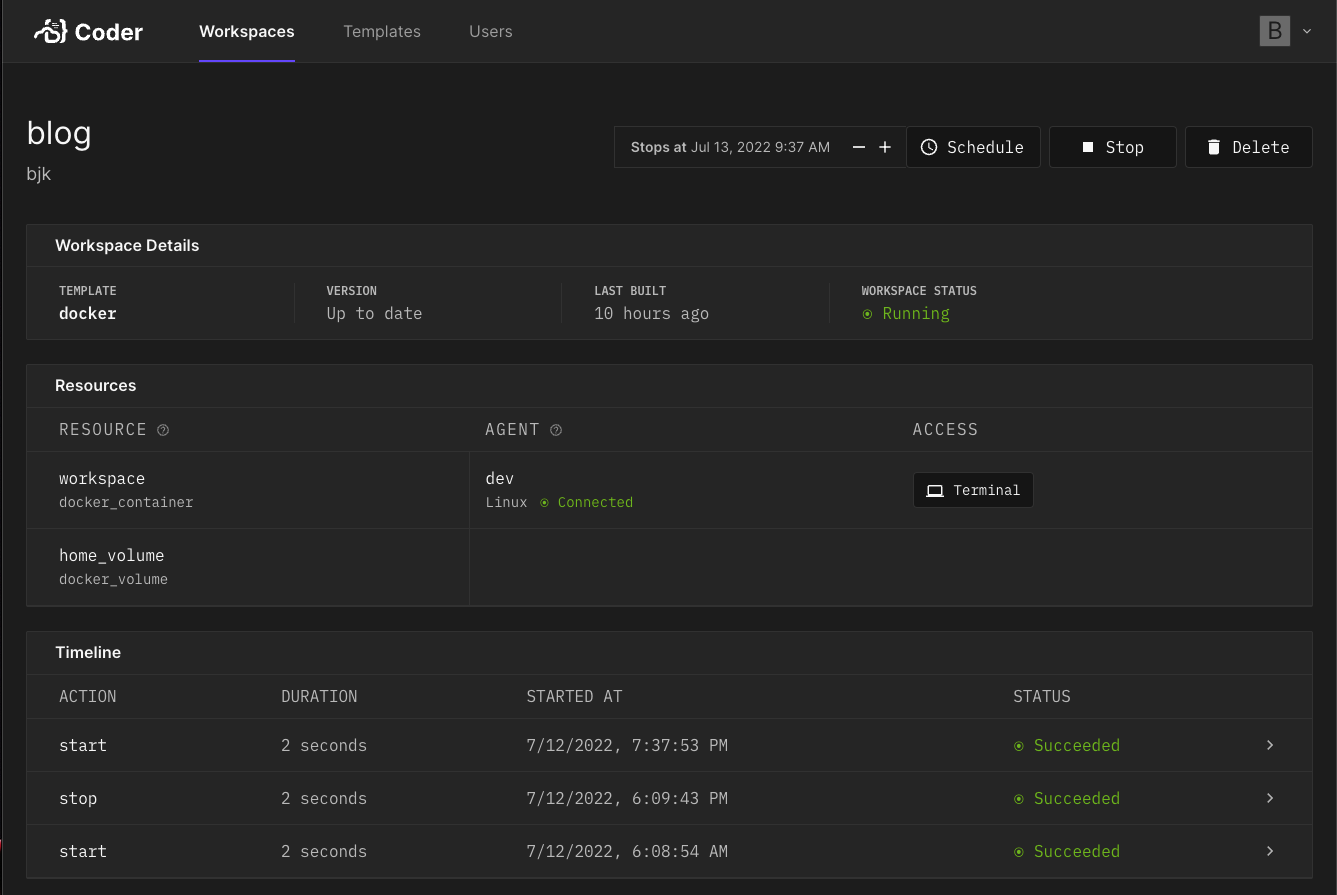
Task: Click the Coder logo icon
Action: pyautogui.click(x=50, y=32)
